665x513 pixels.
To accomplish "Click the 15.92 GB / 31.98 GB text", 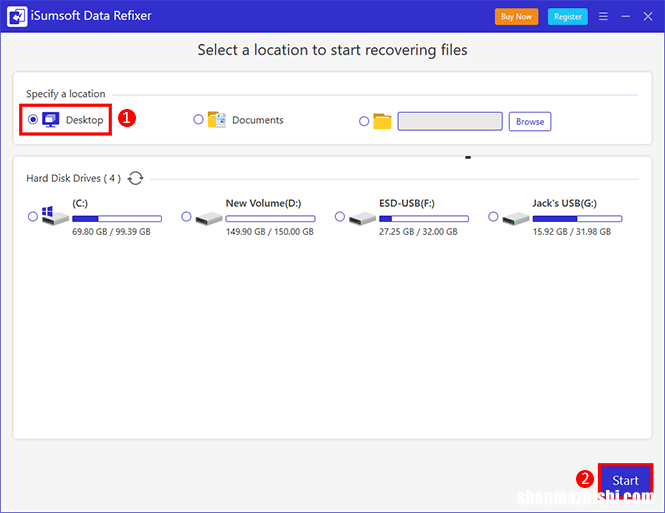I will [x=572, y=232].
